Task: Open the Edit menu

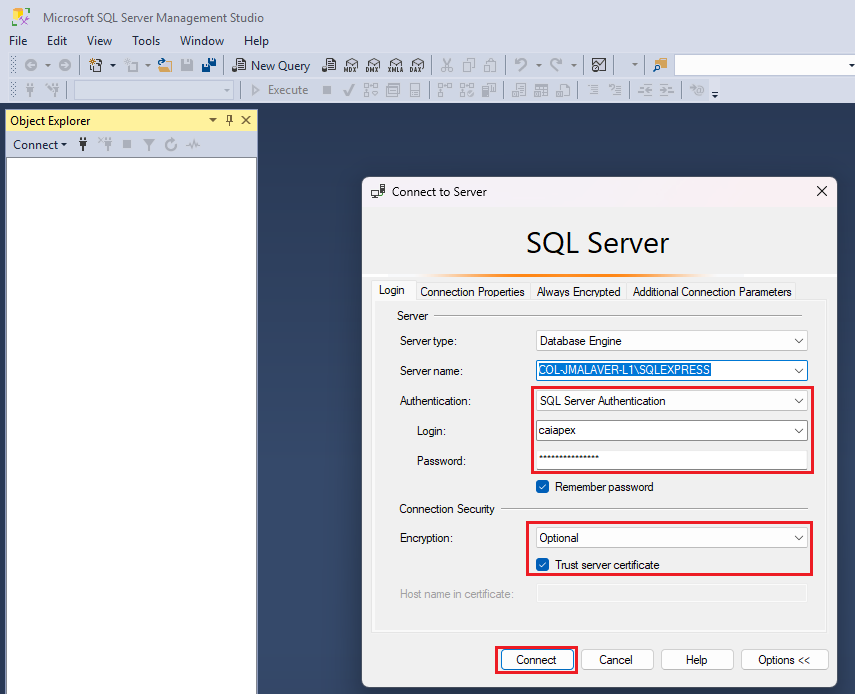Action: point(57,41)
